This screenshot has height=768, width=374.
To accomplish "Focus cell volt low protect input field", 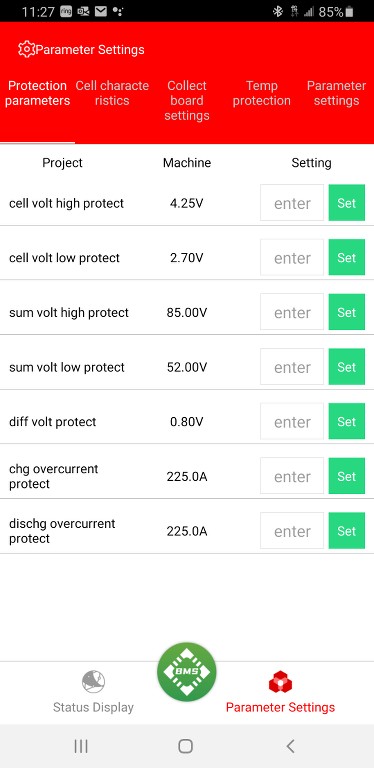I will coord(292,258).
